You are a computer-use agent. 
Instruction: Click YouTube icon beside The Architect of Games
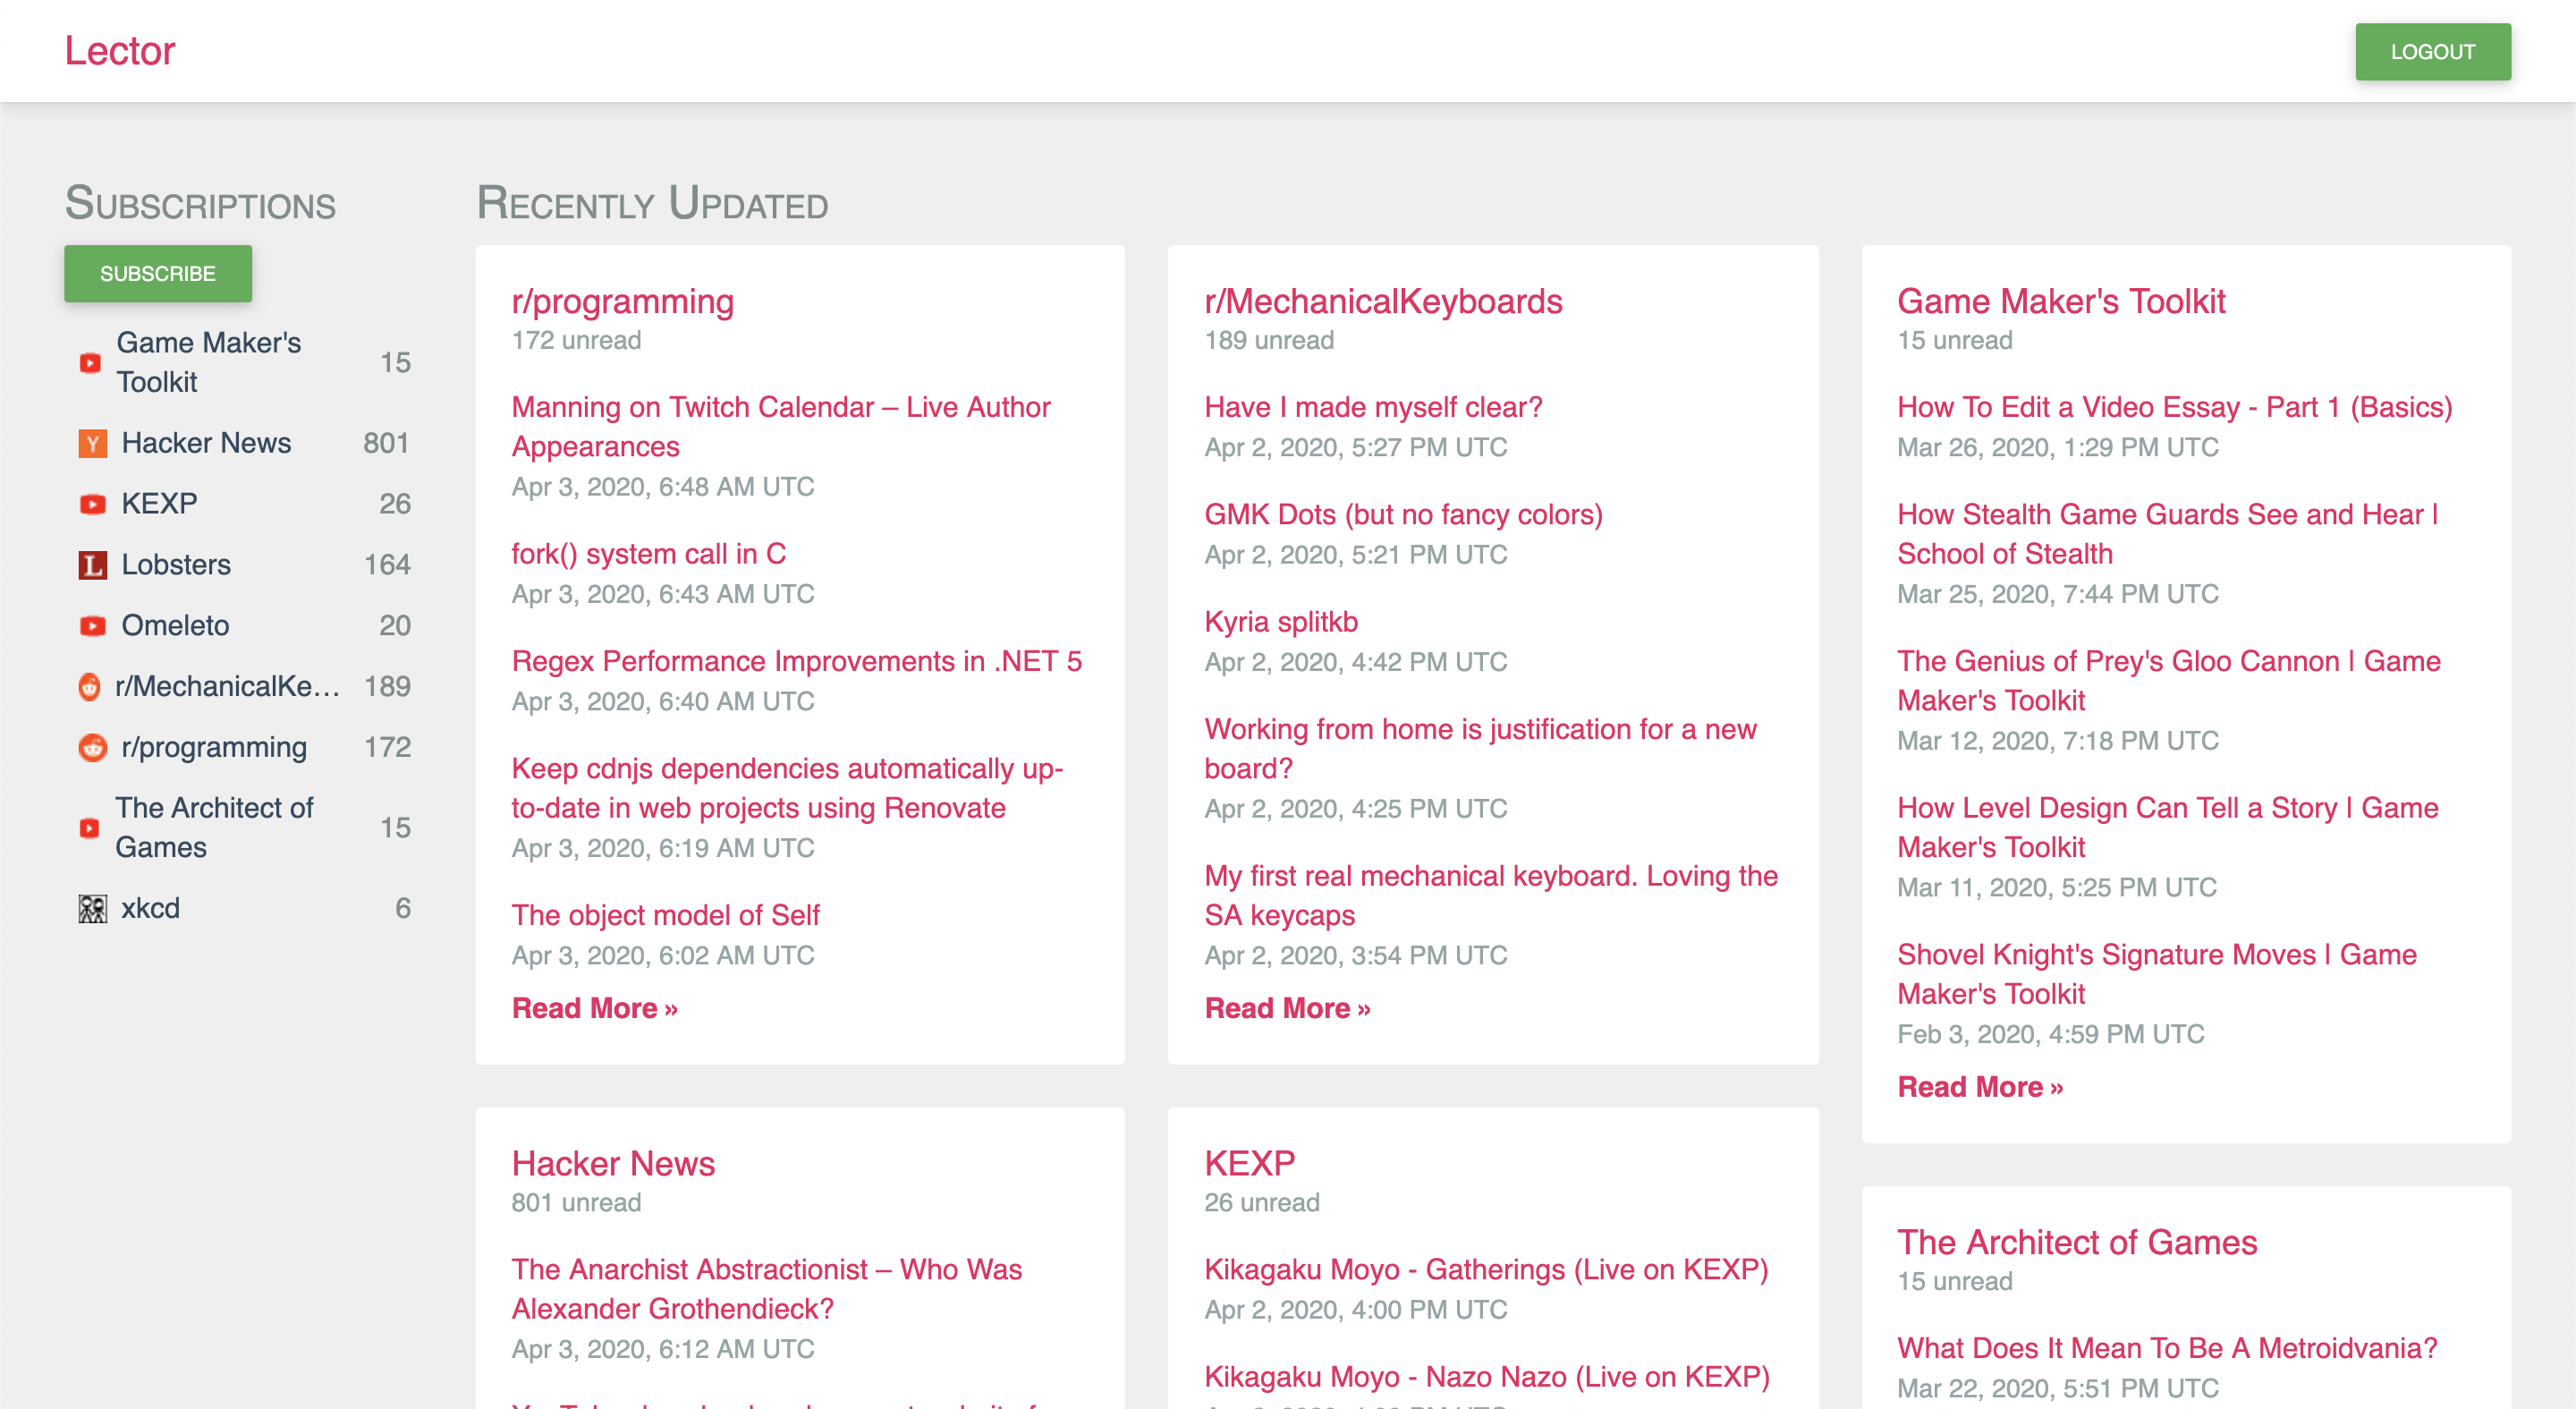coord(90,828)
